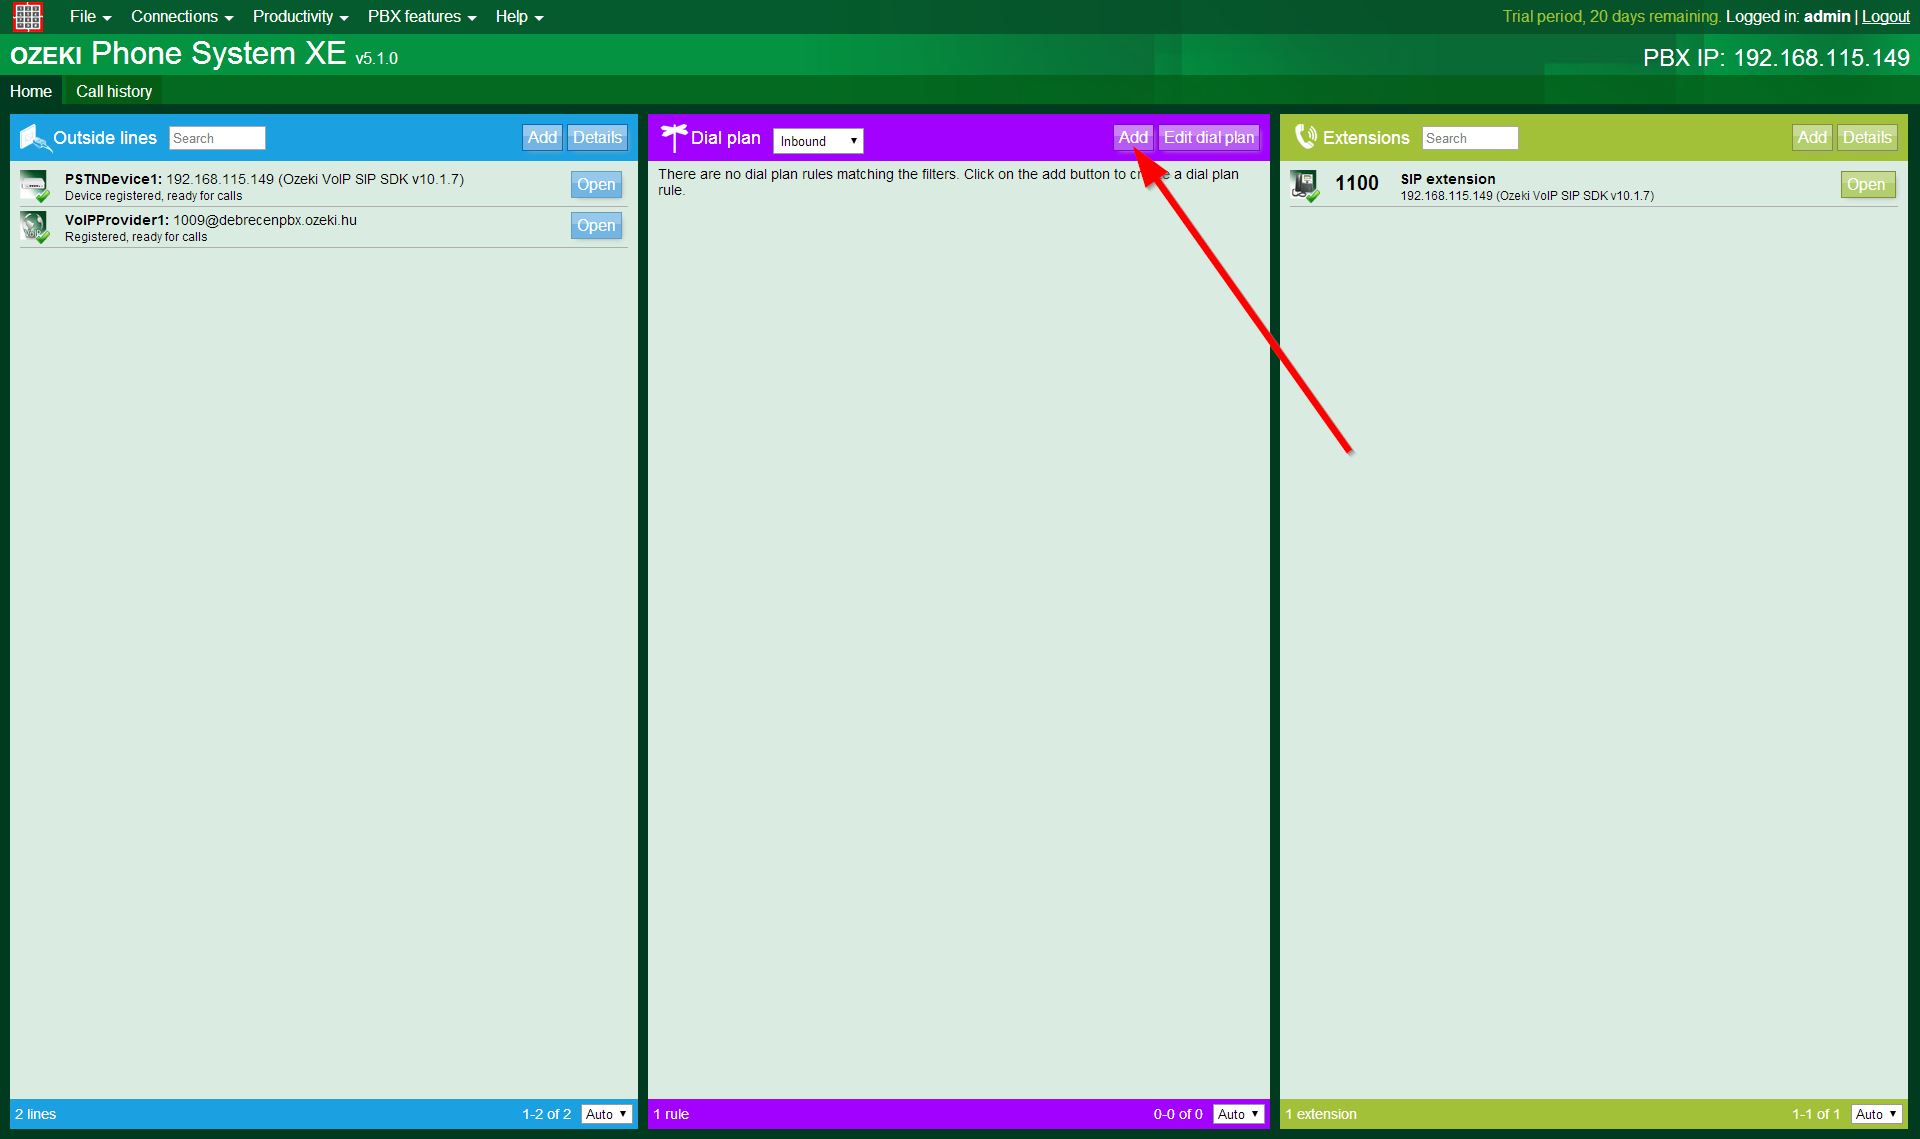Viewport: 1920px width, 1139px height.
Task: Click the Outside lines search box
Action: point(216,137)
